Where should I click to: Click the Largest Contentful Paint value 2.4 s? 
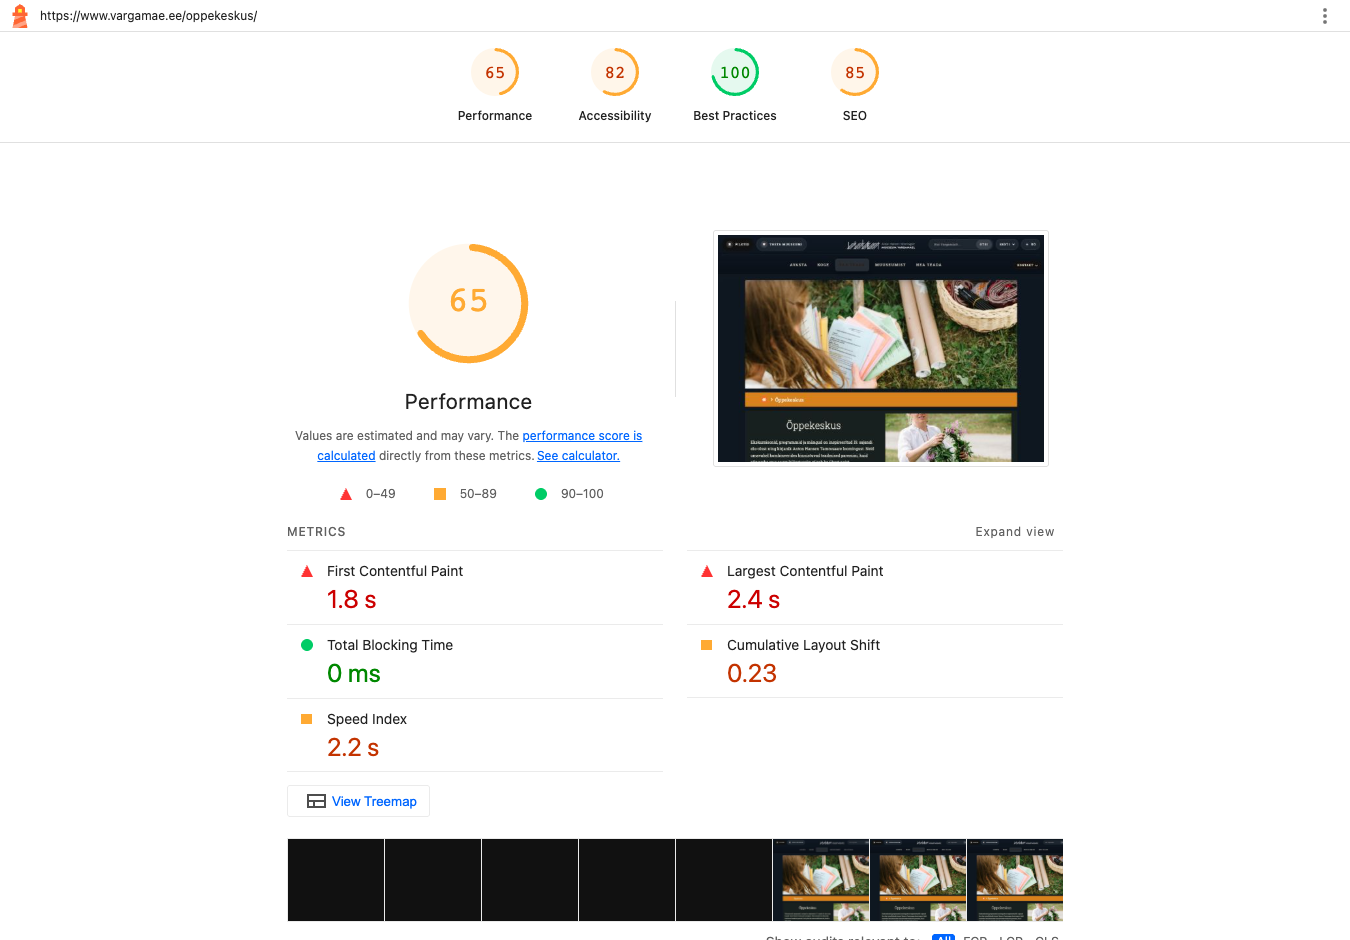coord(754,600)
